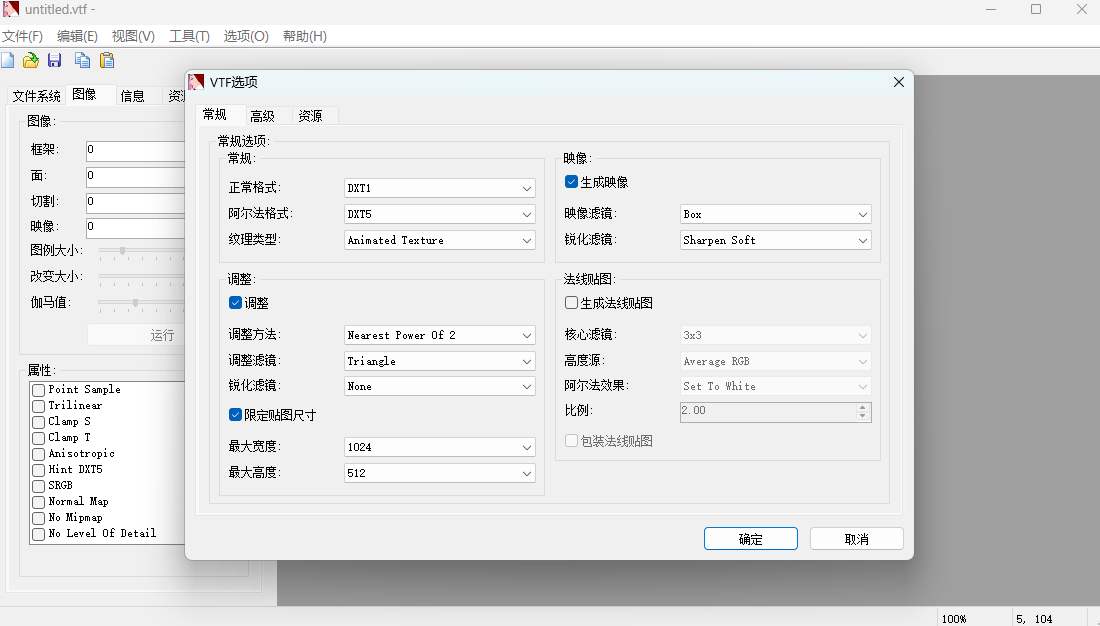Open the 最大宽度 1024 dropdown
Image resolution: width=1100 pixels, height=626 pixels.
[440, 447]
